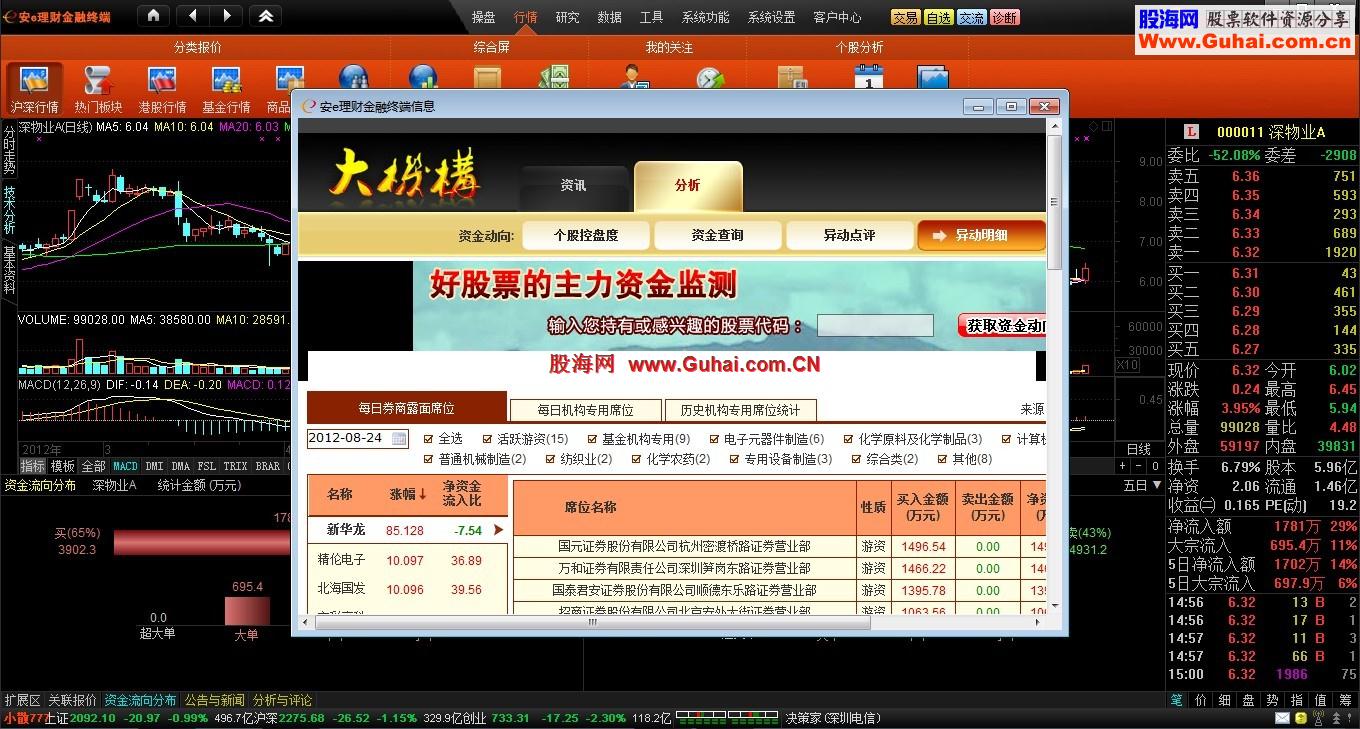Open the 行情 menu

525,17
